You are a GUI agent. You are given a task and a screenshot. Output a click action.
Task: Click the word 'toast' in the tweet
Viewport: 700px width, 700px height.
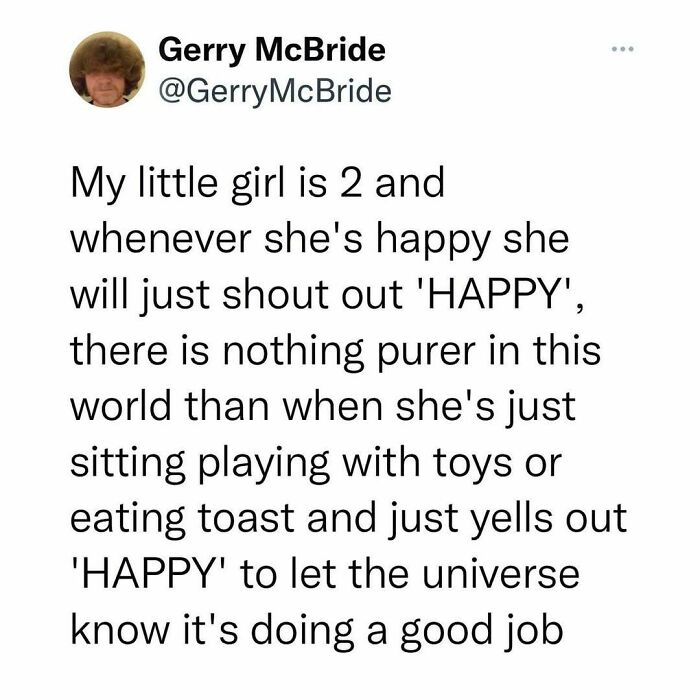tap(245, 519)
